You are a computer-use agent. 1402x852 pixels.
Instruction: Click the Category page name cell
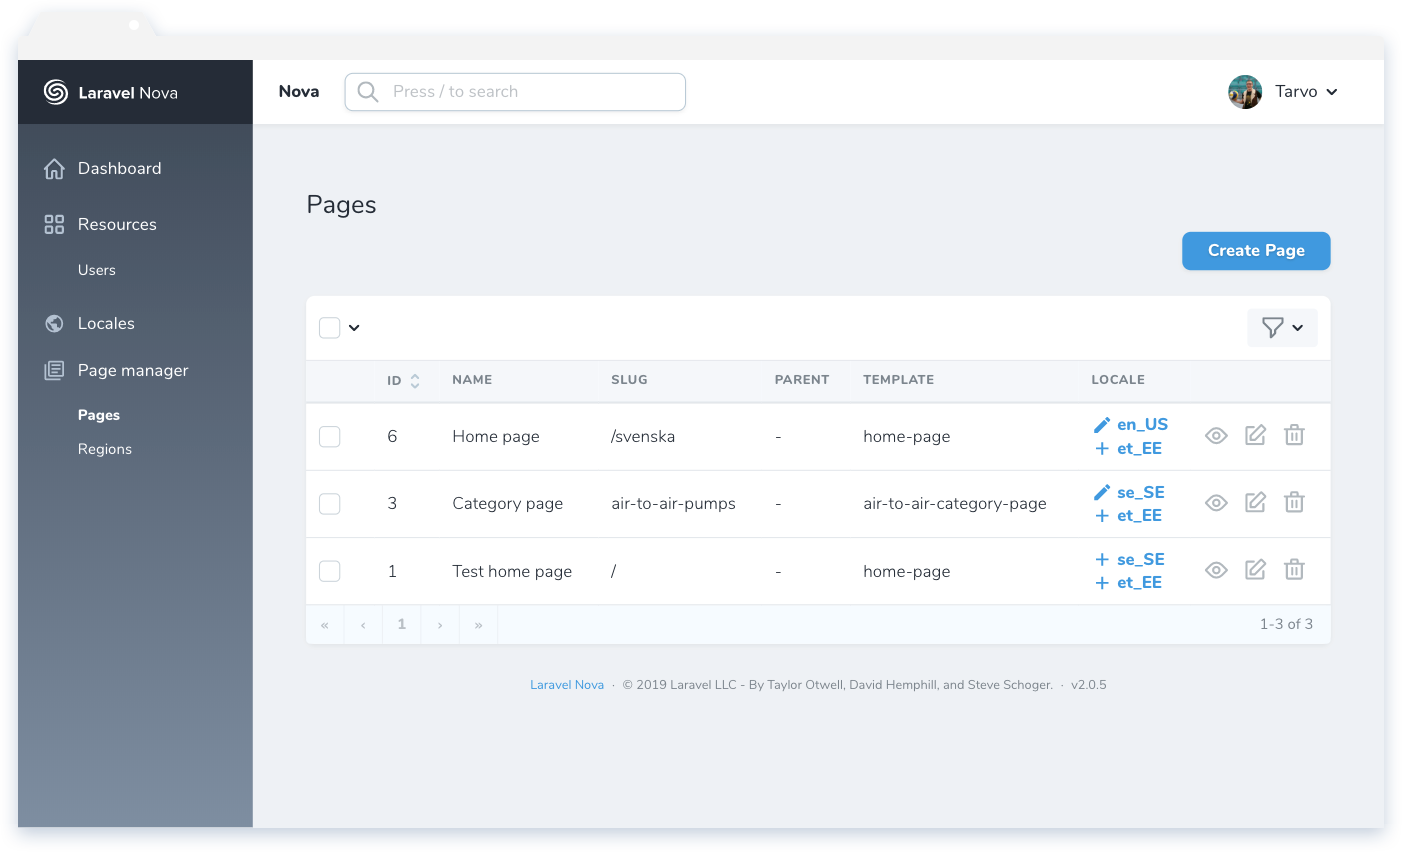tap(508, 504)
